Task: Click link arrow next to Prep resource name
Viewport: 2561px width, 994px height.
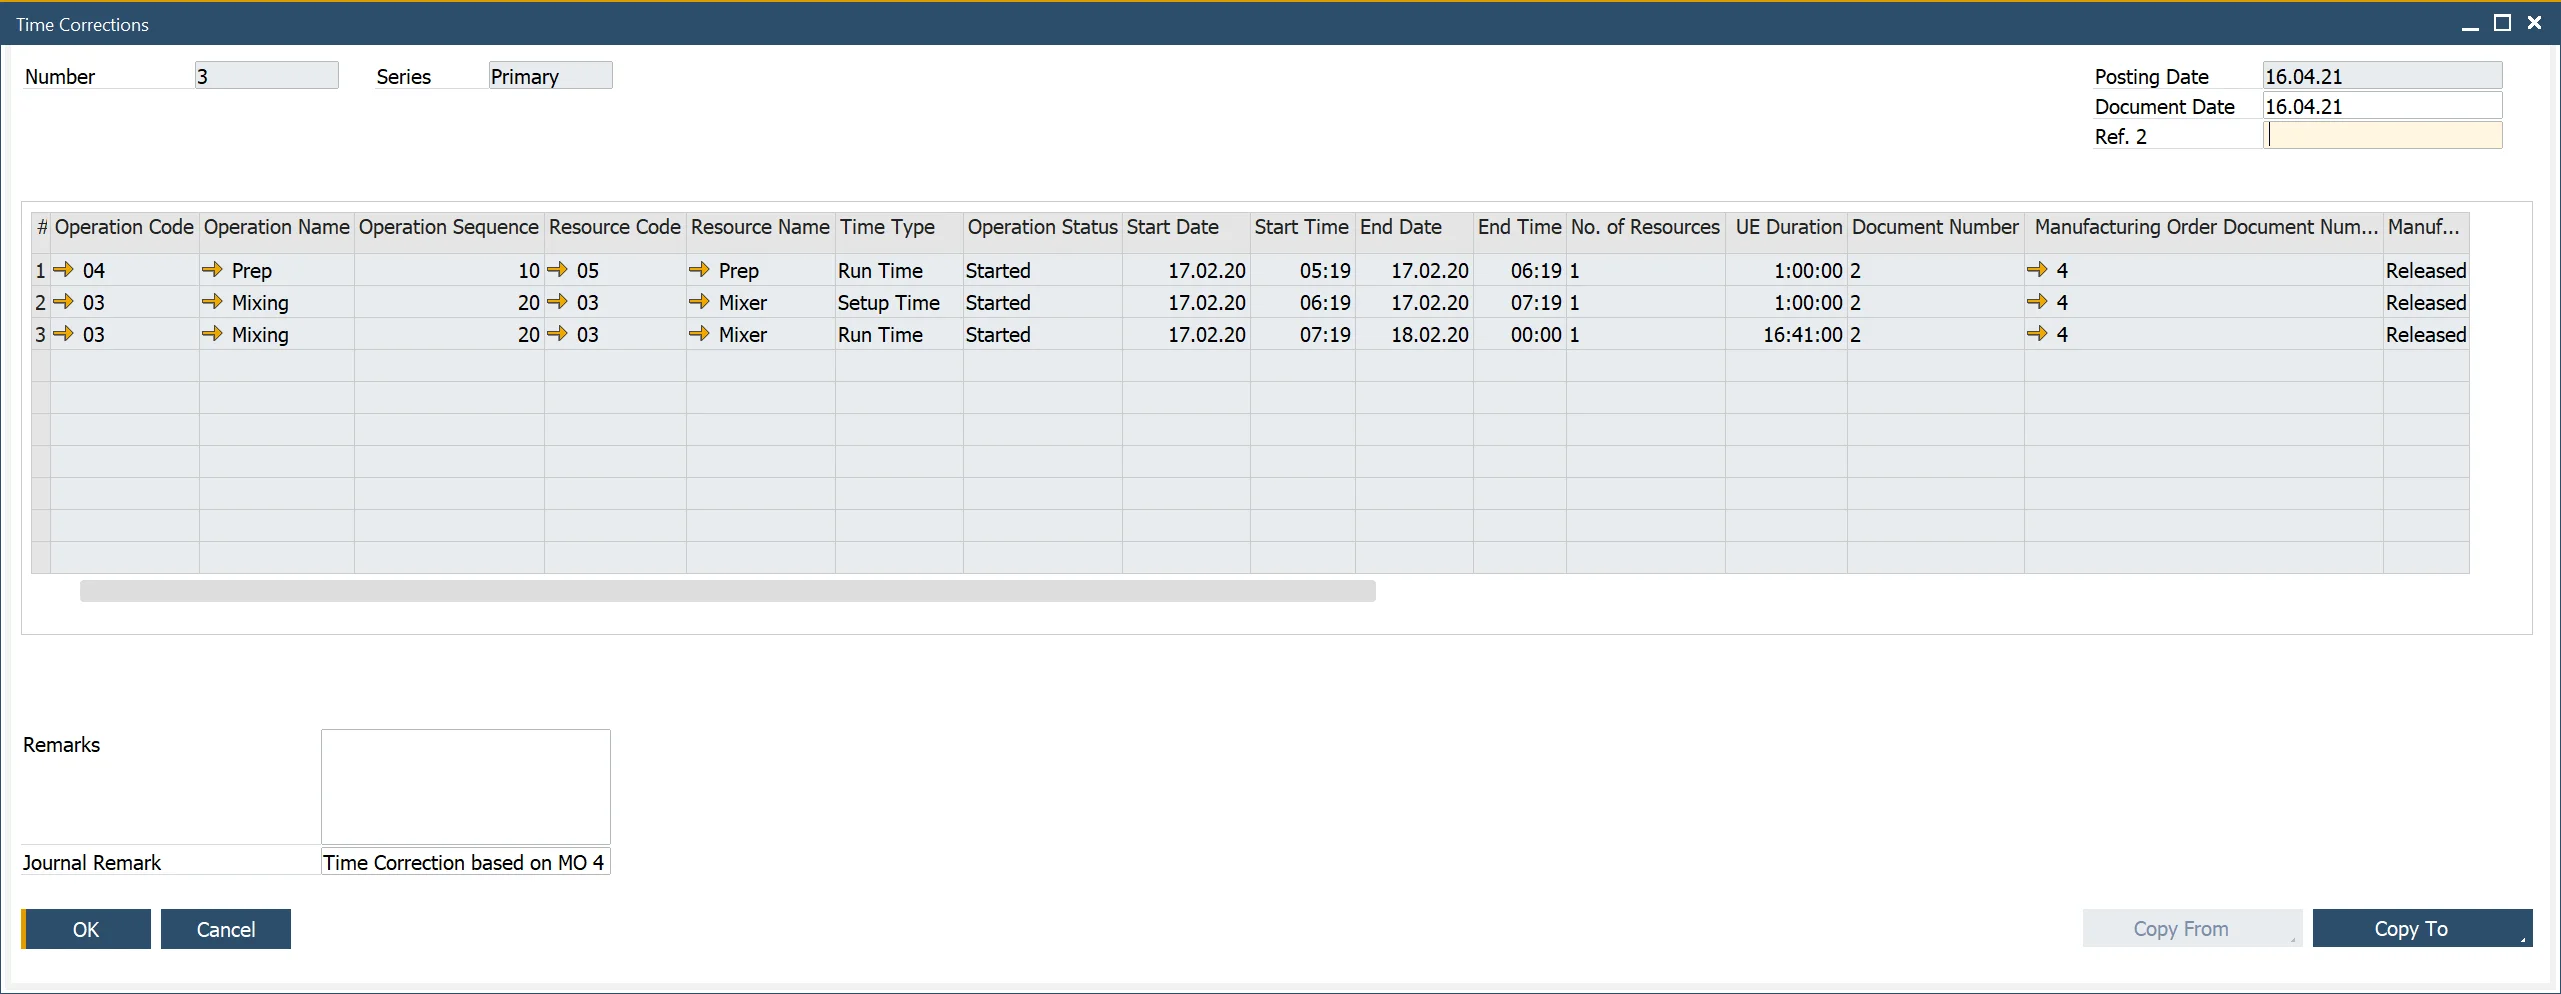Action: [x=699, y=270]
